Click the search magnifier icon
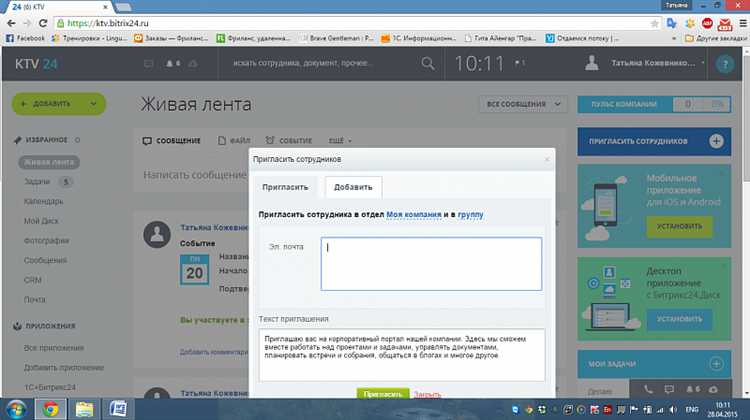This screenshot has height=420, width=750. [x=428, y=63]
